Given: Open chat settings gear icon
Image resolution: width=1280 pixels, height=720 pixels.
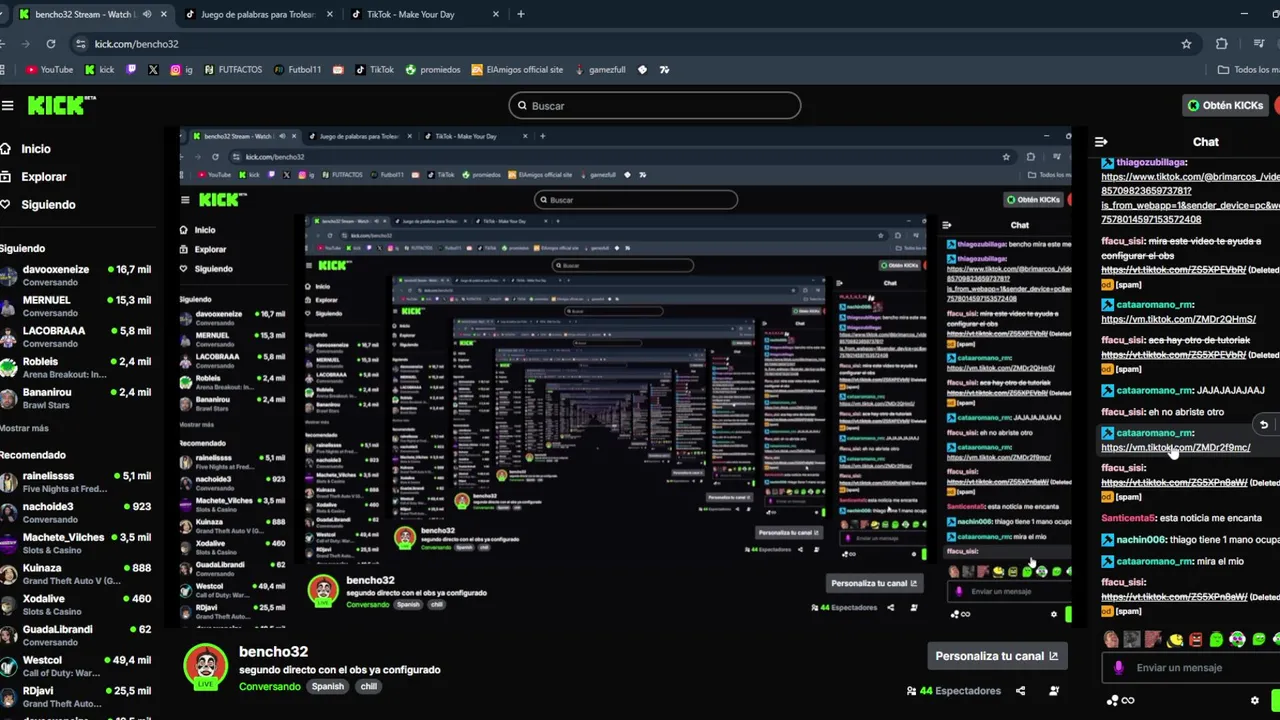Looking at the screenshot, I should (1255, 700).
